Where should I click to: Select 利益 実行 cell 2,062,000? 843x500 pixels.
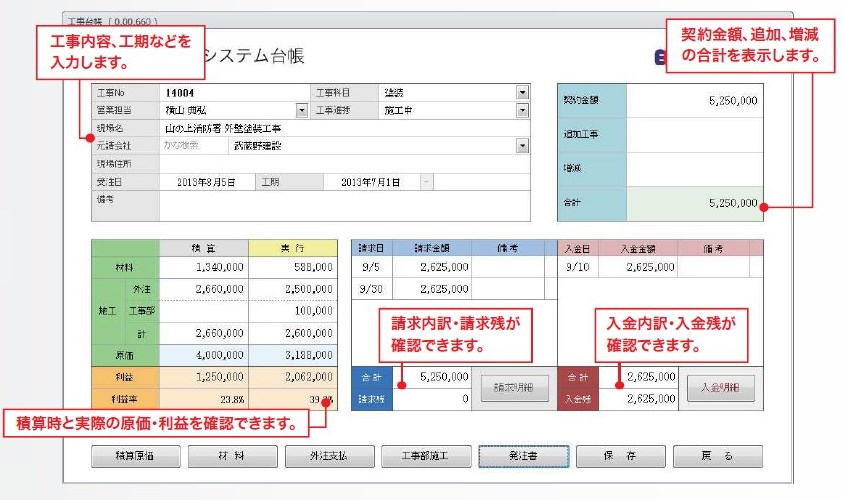(x=293, y=377)
